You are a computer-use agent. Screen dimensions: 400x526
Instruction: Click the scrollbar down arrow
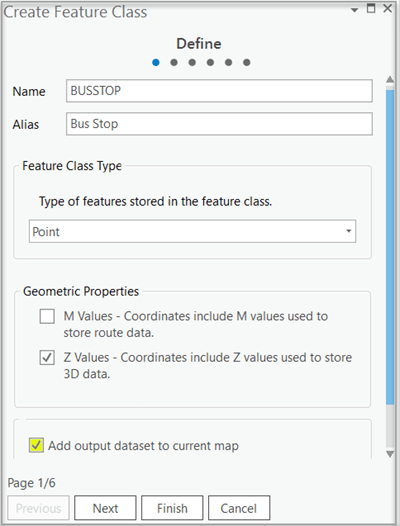(x=390, y=454)
